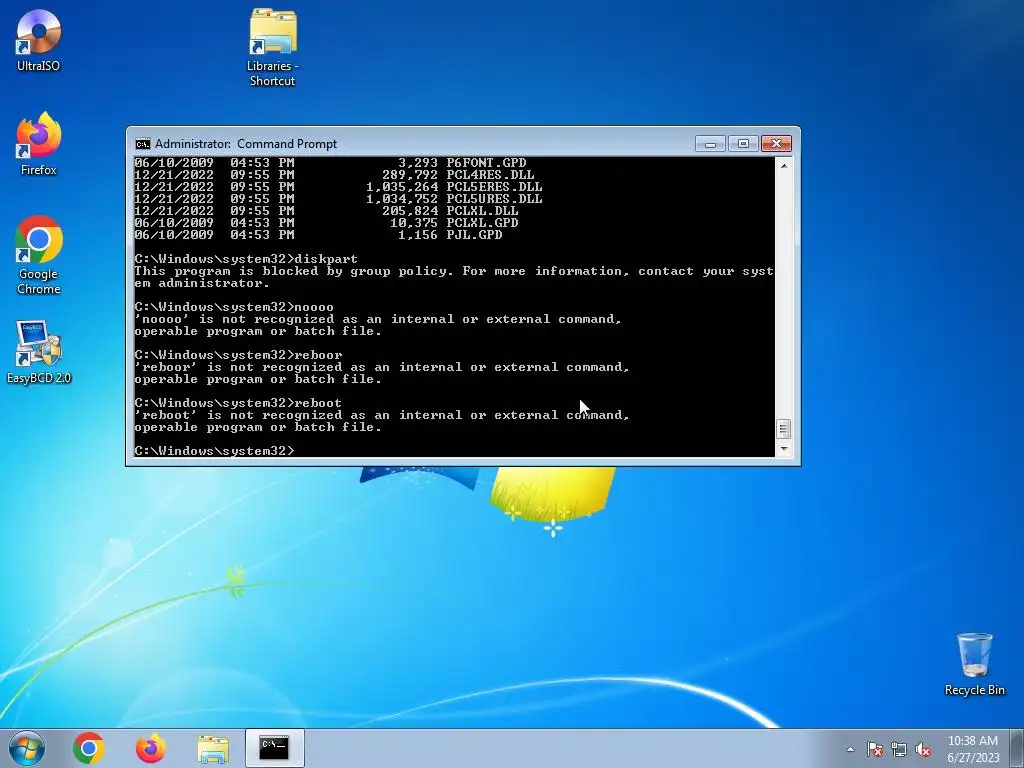The image size is (1024, 768).
Task: Click the PCLXL.DLL file entry
Action: pos(327,211)
